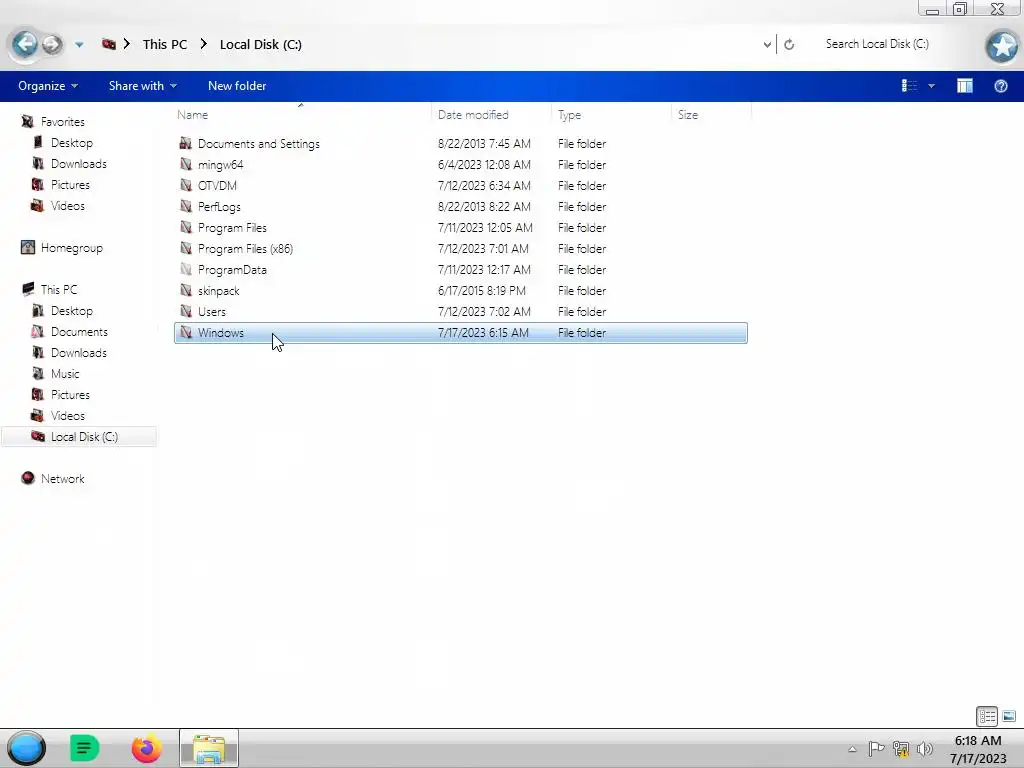The width and height of the screenshot is (1024, 768).
Task: Click the drive icon in address bar
Action: (x=108, y=44)
